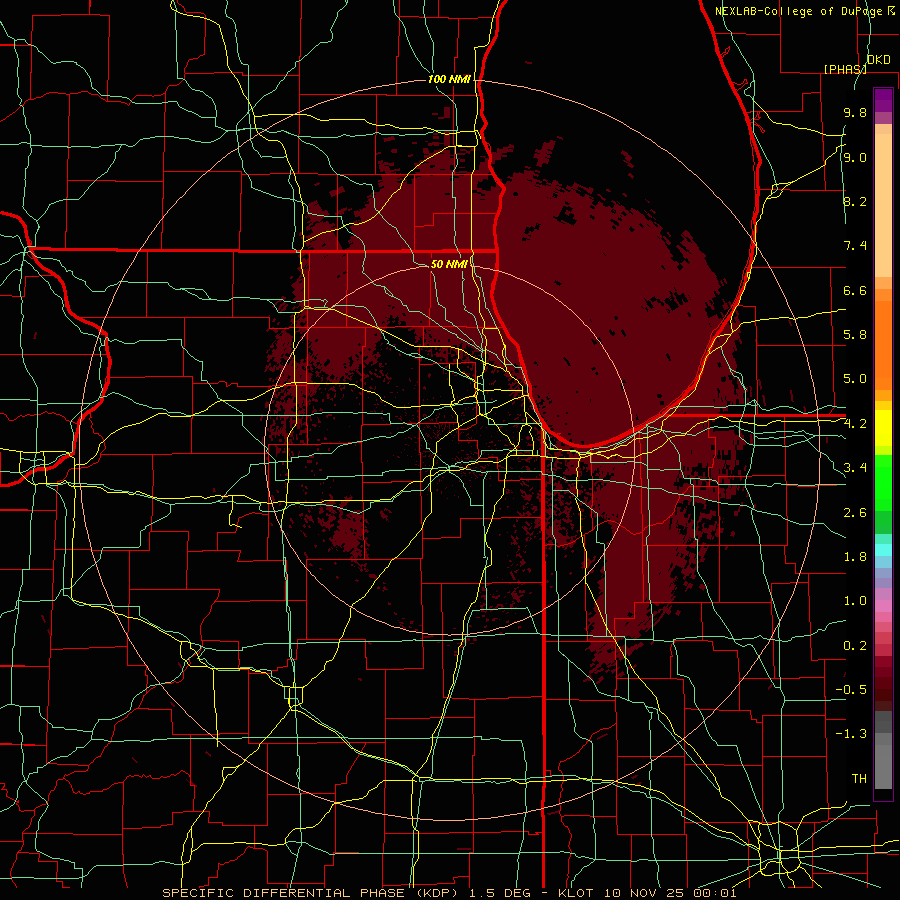Click the 0.2 scale value
The width and height of the screenshot is (900, 900).
[x=855, y=646]
